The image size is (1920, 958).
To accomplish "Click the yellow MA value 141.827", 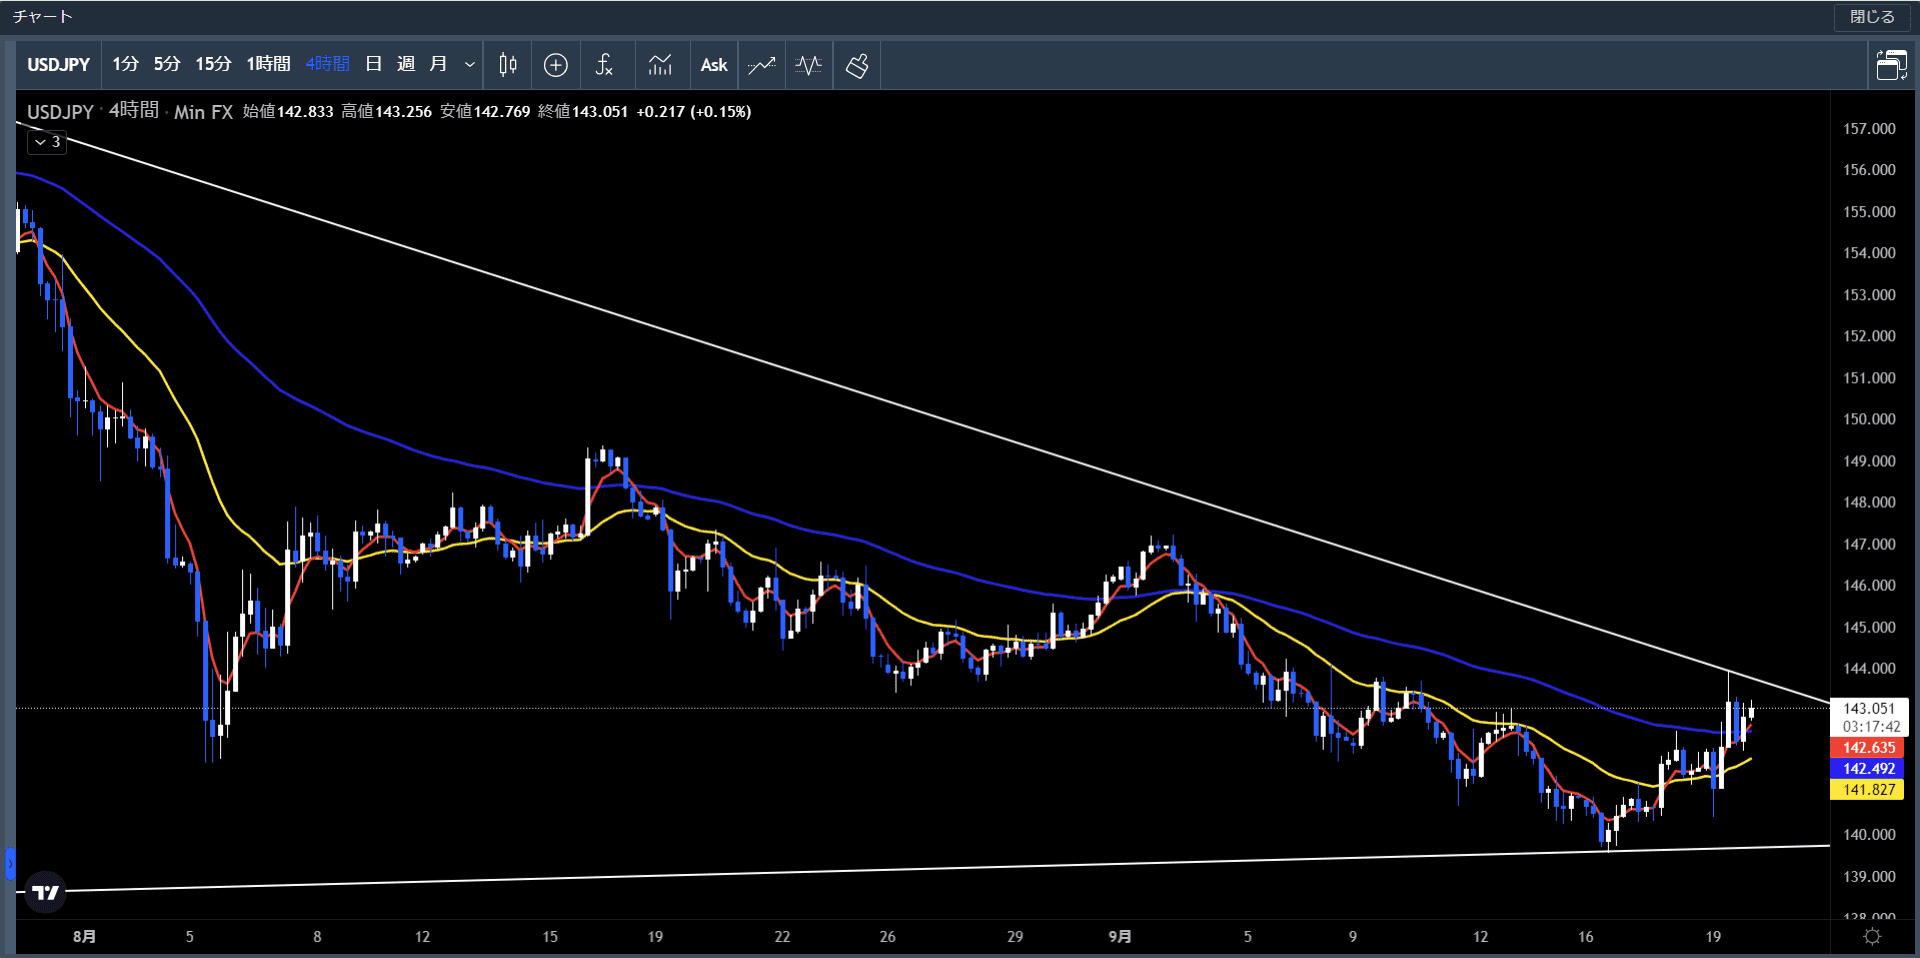I will click(1869, 790).
